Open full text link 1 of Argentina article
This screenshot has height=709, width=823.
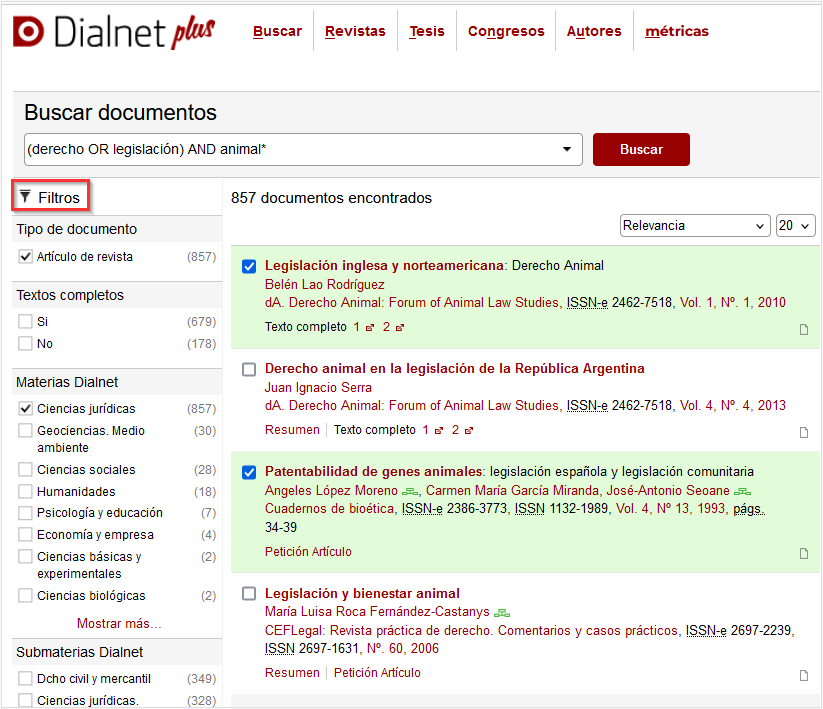[x=433, y=430]
